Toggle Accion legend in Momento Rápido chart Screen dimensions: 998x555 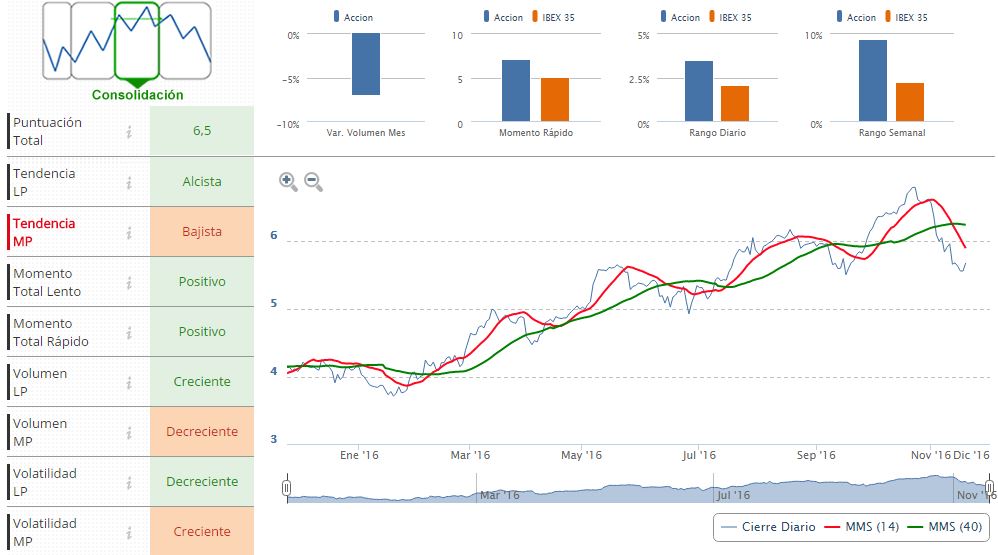pyautogui.click(x=503, y=17)
